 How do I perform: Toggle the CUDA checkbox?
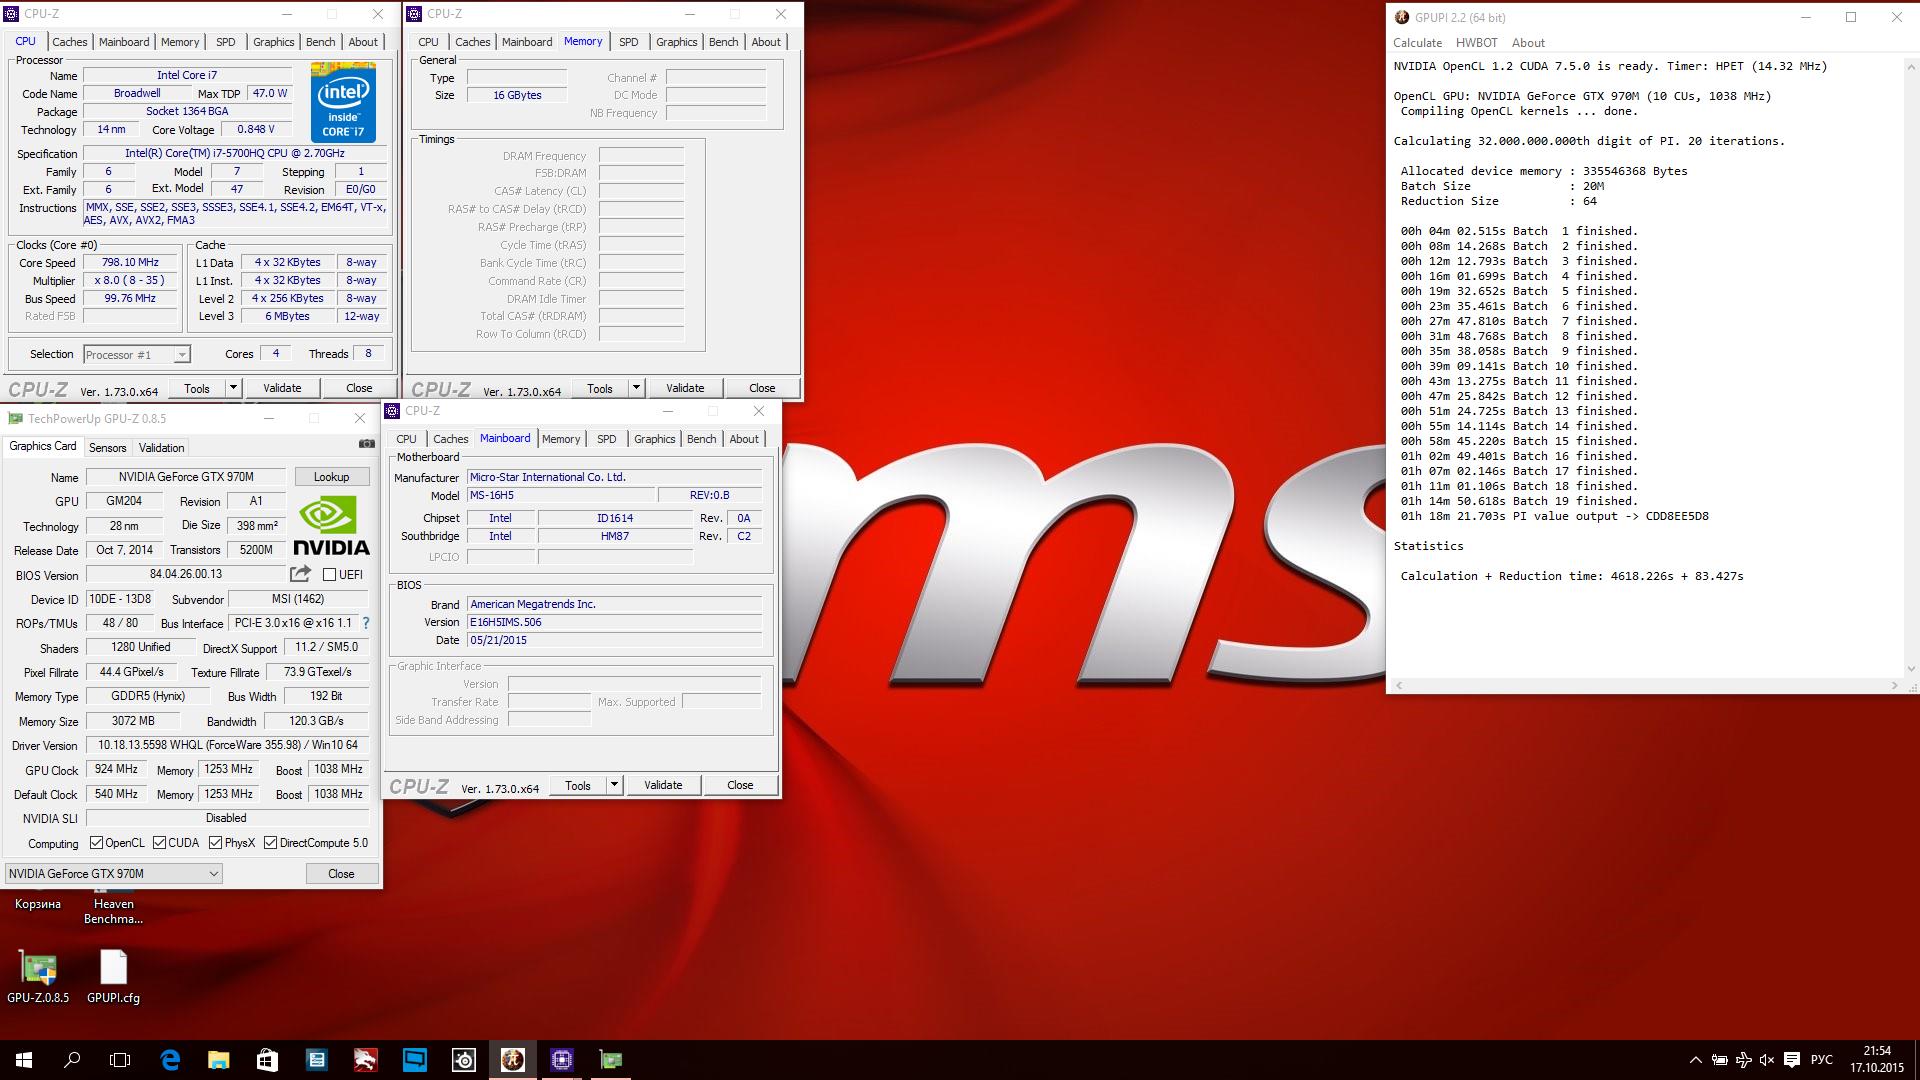pyautogui.click(x=159, y=843)
